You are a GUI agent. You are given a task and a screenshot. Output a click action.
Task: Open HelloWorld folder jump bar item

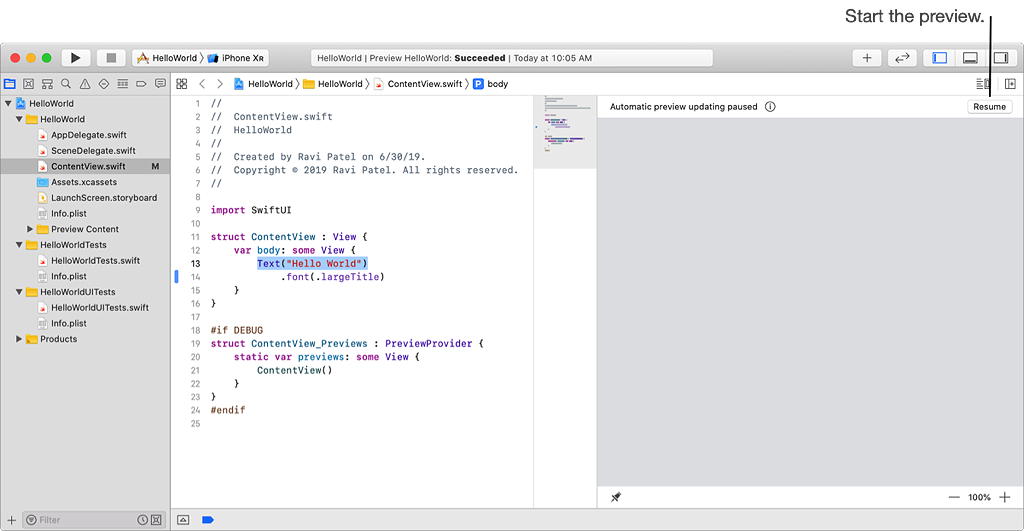click(x=332, y=84)
